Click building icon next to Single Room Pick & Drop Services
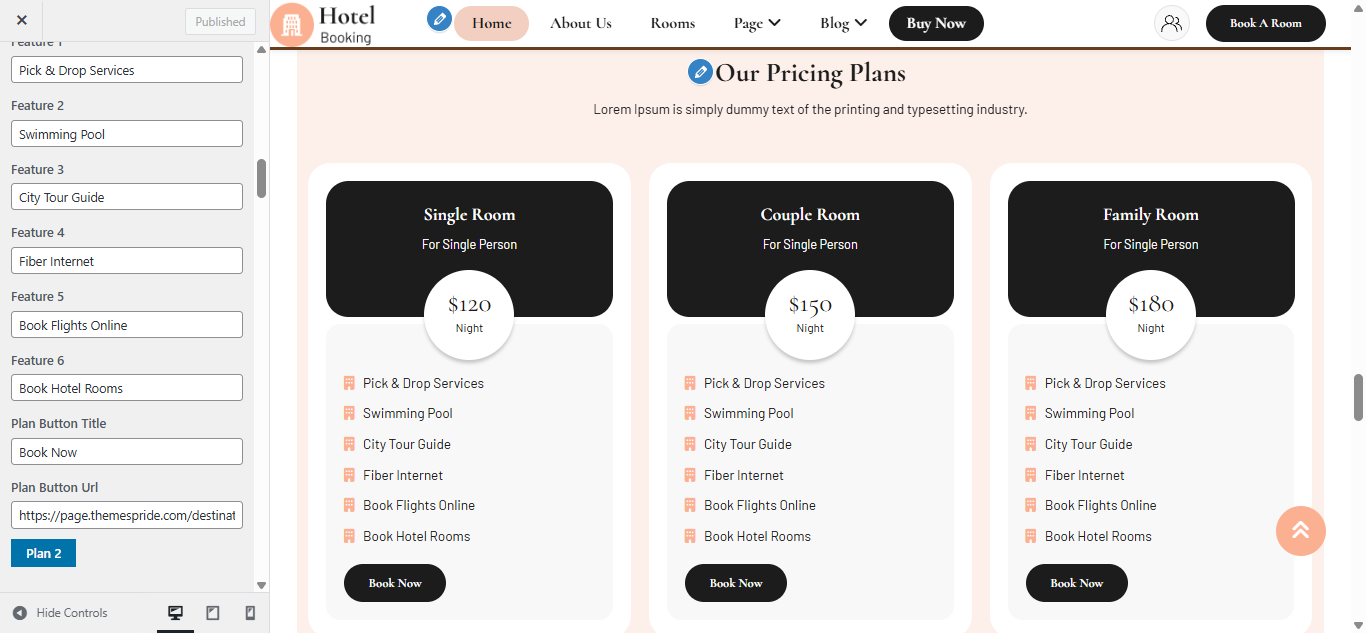The height and width of the screenshot is (633, 1366). [349, 383]
